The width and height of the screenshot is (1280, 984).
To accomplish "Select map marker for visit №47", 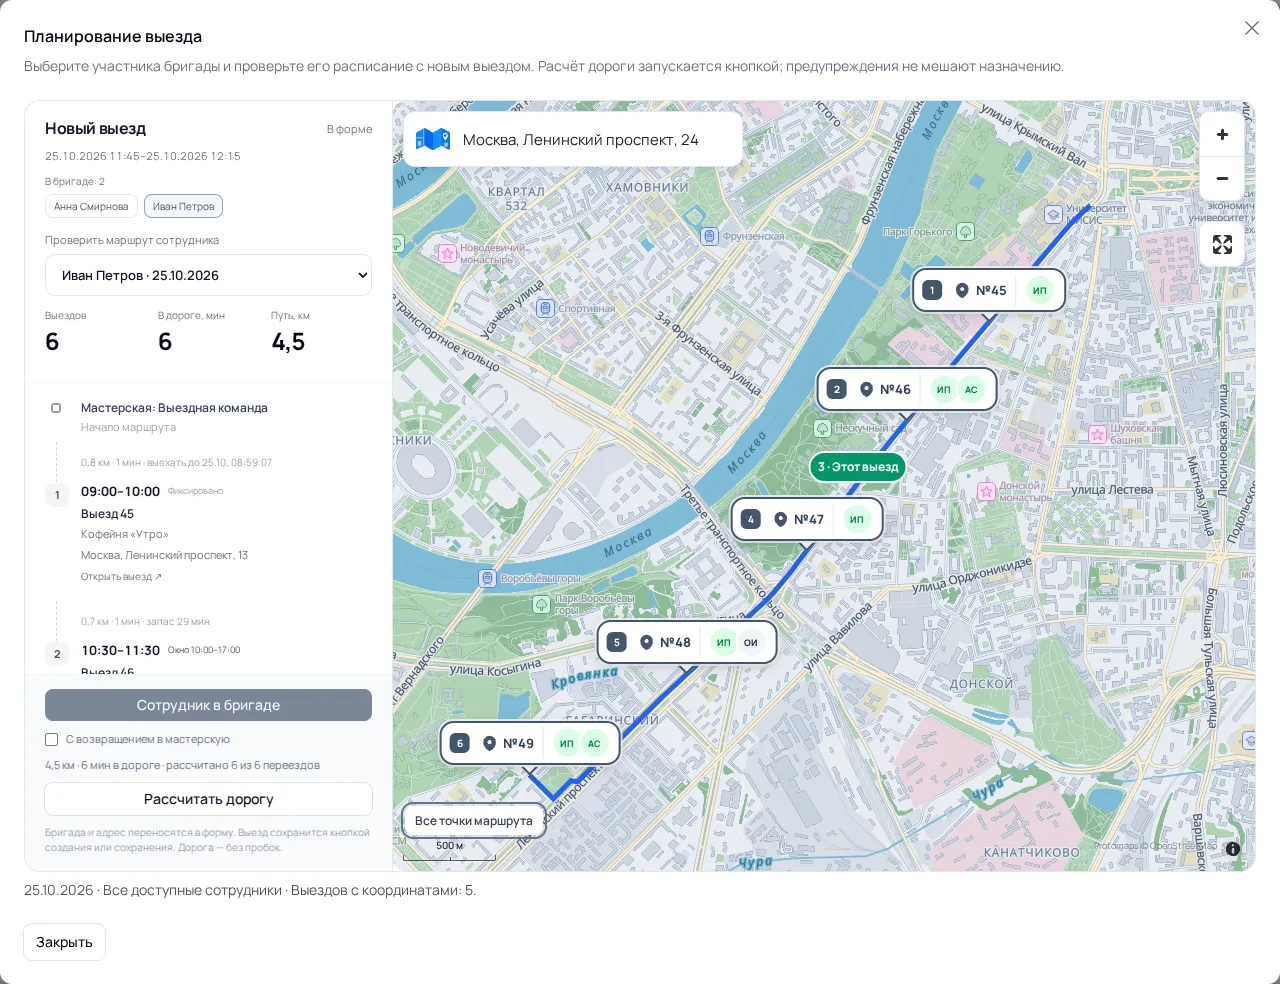I will pyautogui.click(x=807, y=519).
